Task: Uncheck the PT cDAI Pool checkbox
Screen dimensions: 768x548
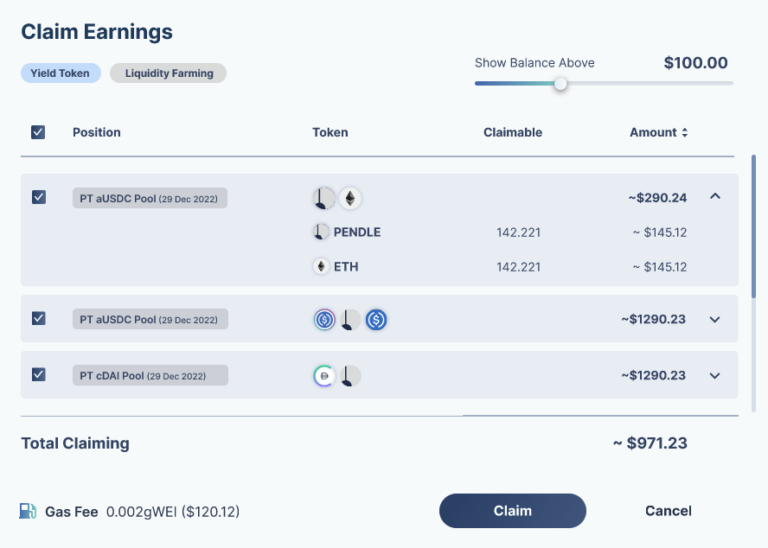Action: [x=38, y=375]
